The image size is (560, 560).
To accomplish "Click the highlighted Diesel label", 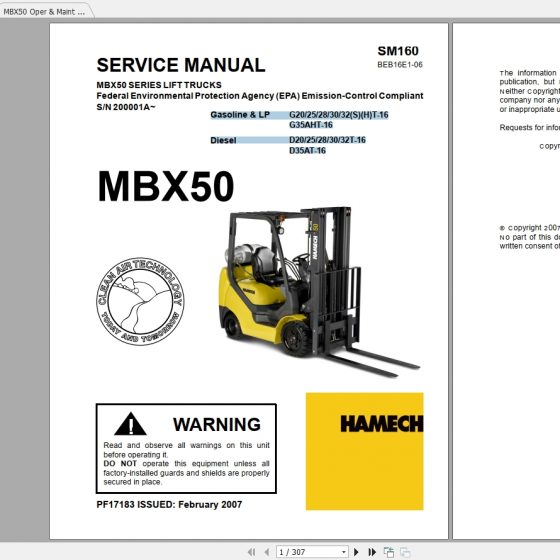I will pos(223,140).
